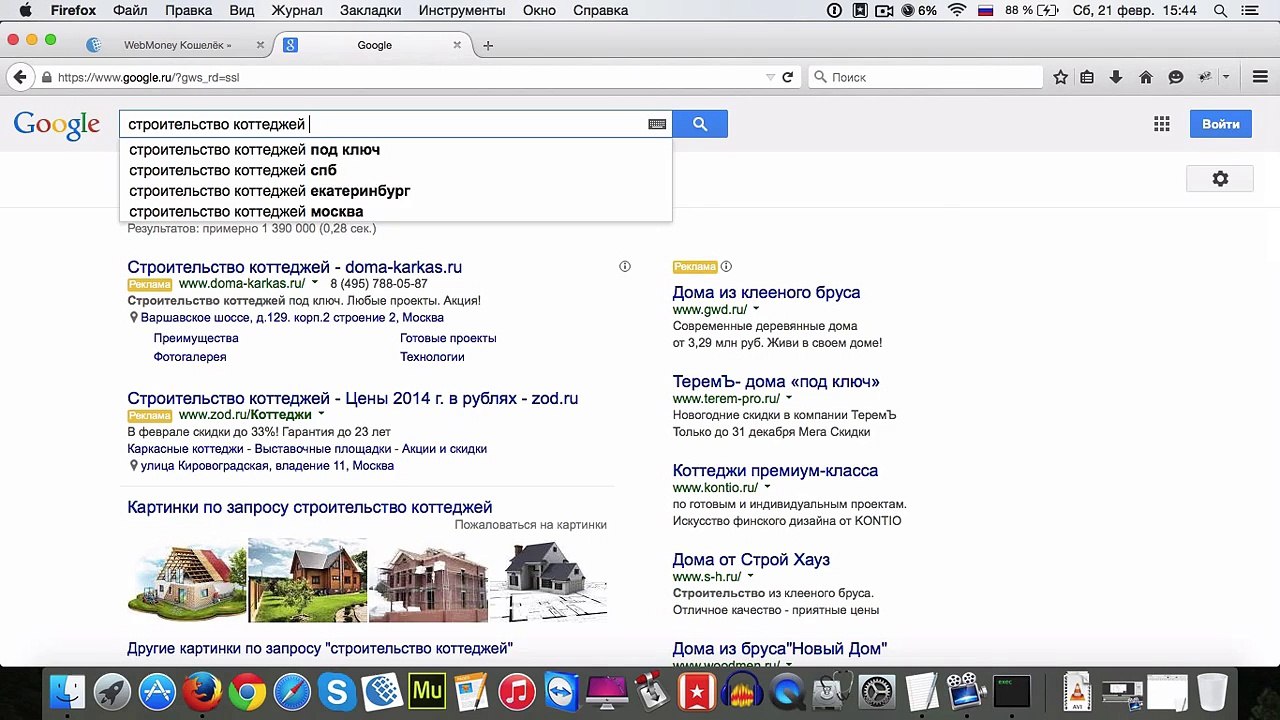Click the Firefox Поиск search field

click(925, 77)
